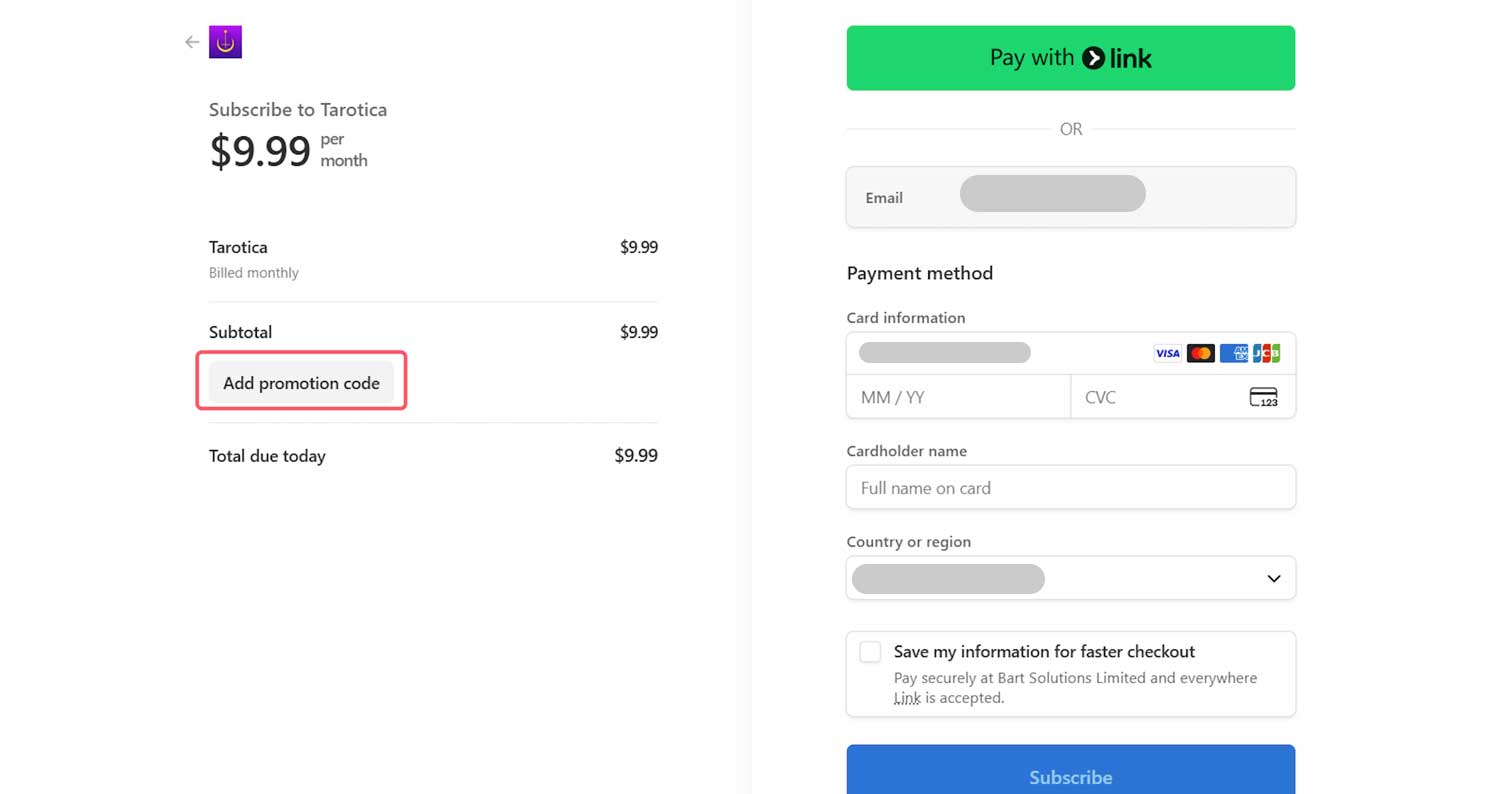Click the MM / YY expiry field
This screenshot has width=1485, height=794.
click(x=957, y=397)
